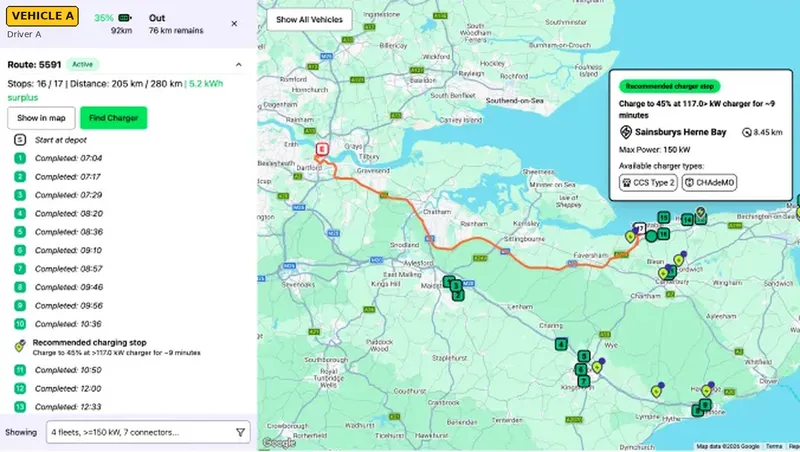This screenshot has width=800, height=452.
Task: Click map stop marker 5 near Wye
Action: [584, 356]
